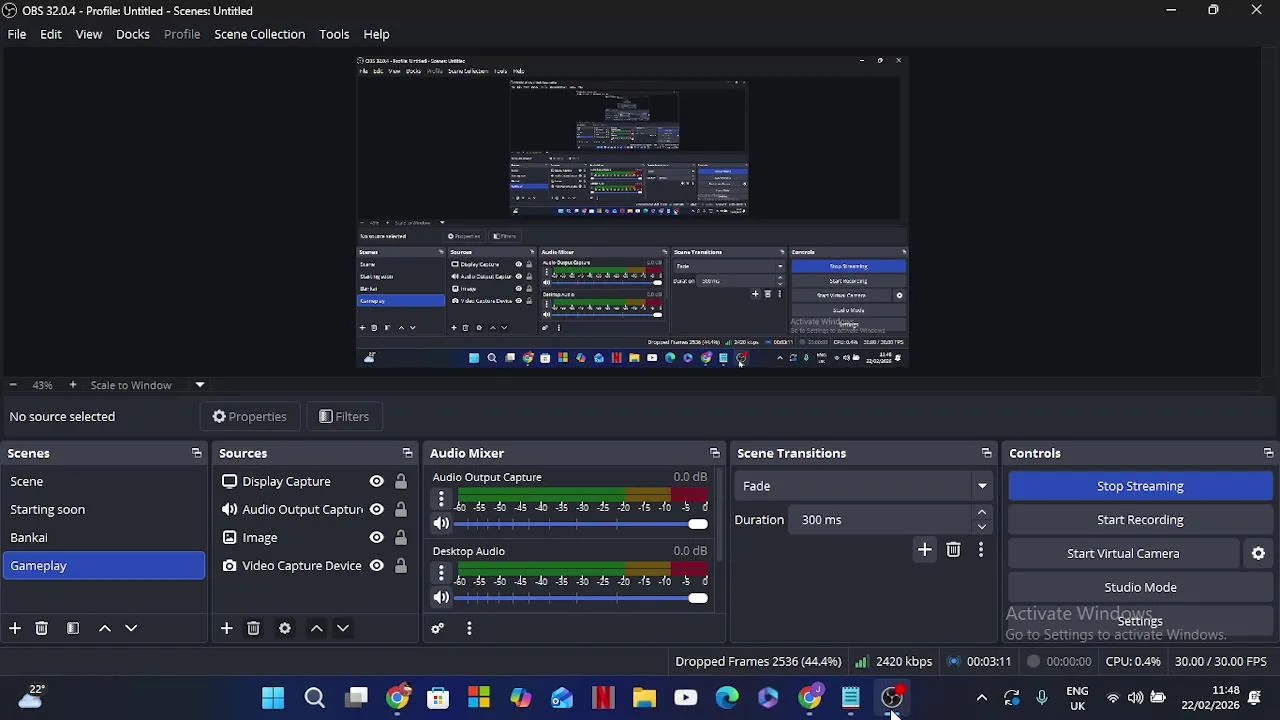Zoom out preview with minus icon
The width and height of the screenshot is (1280, 720).
[x=13, y=385]
